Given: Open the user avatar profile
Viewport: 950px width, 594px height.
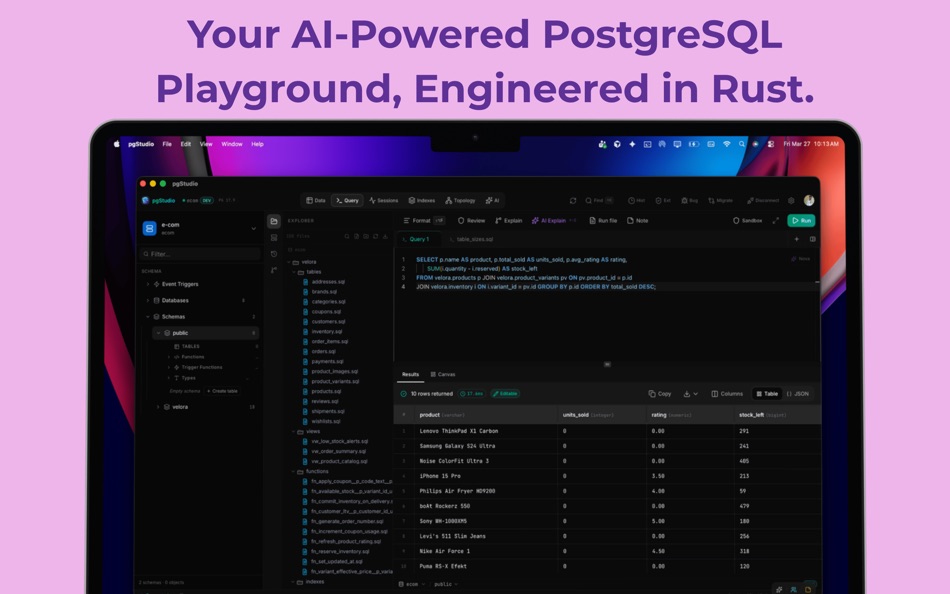Looking at the screenshot, I should [x=808, y=201].
